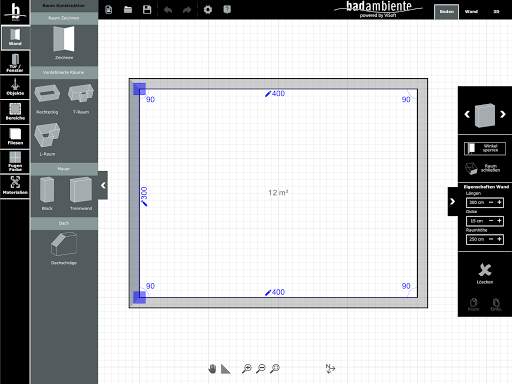The width and height of the screenshot is (512, 384).
Task: Open settings with the gear icon
Action: click(208, 10)
